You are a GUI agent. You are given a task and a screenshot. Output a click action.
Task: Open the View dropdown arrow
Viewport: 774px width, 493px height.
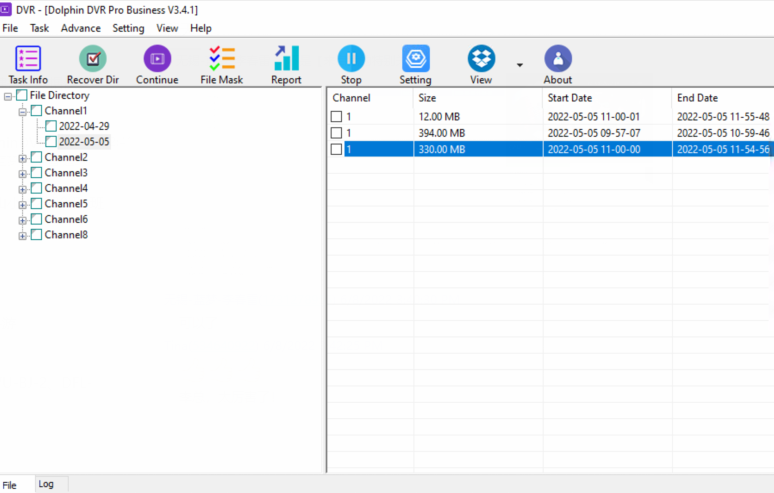[519, 65]
